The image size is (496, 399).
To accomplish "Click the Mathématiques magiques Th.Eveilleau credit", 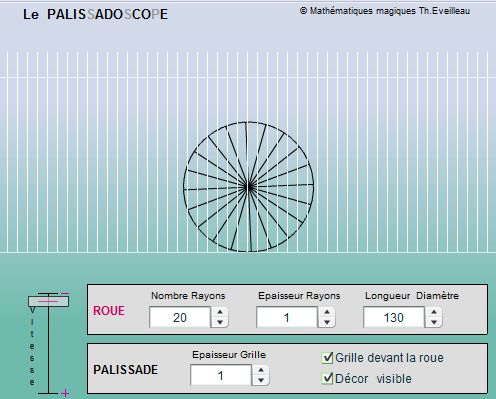I will [x=385, y=11].
